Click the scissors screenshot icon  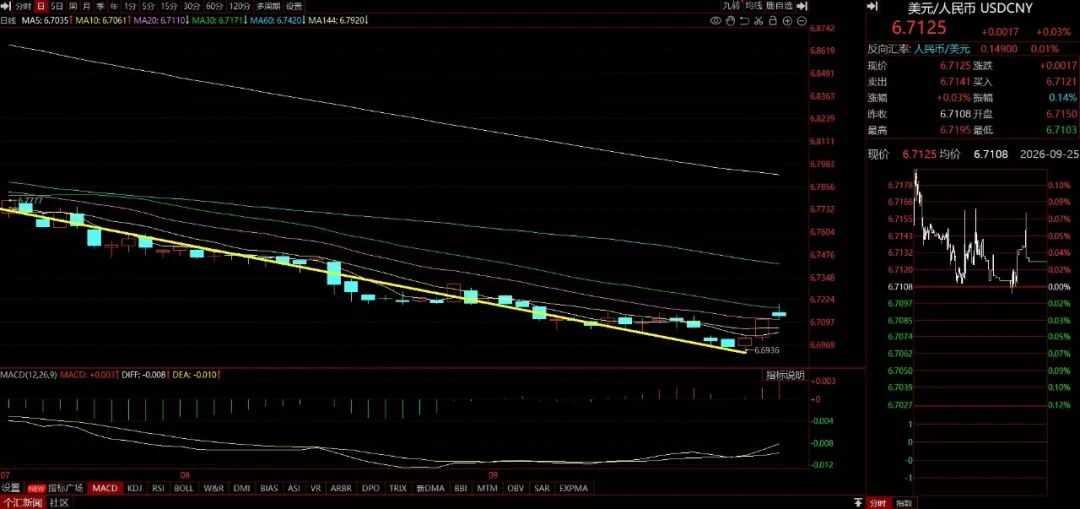[x=758, y=21]
